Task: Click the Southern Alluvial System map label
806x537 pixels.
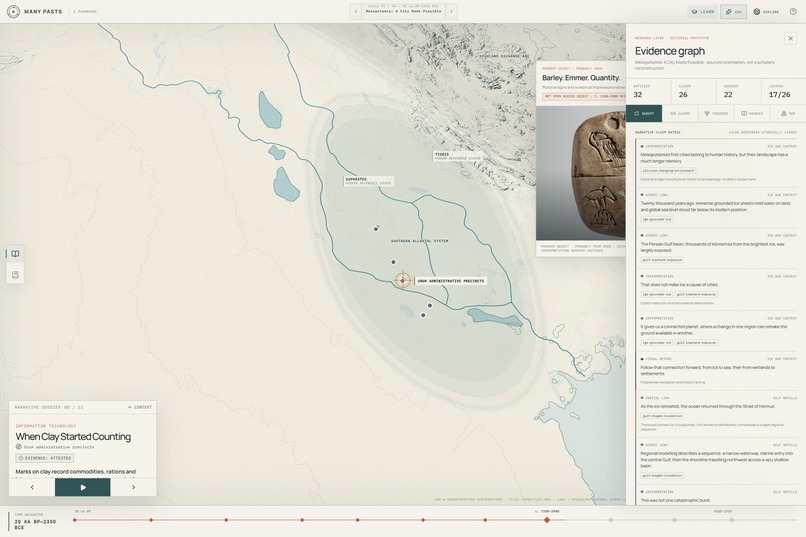Action: (419, 241)
